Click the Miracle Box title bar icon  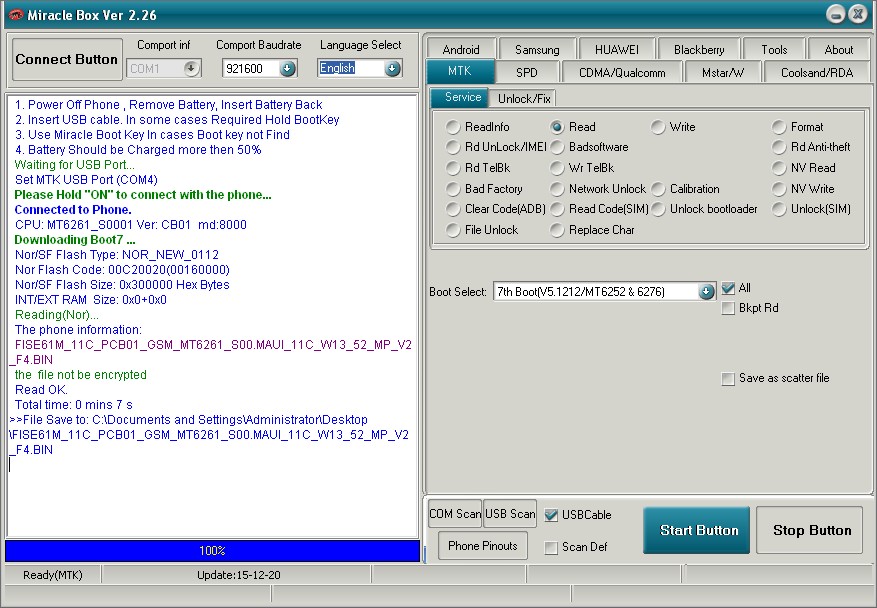click(x=14, y=14)
